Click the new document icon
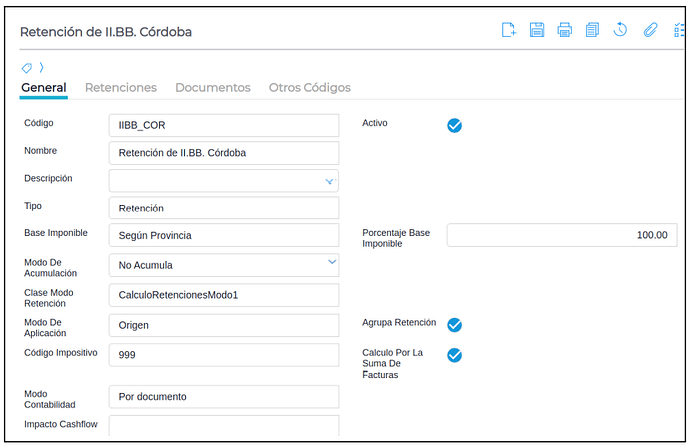 click(x=508, y=30)
